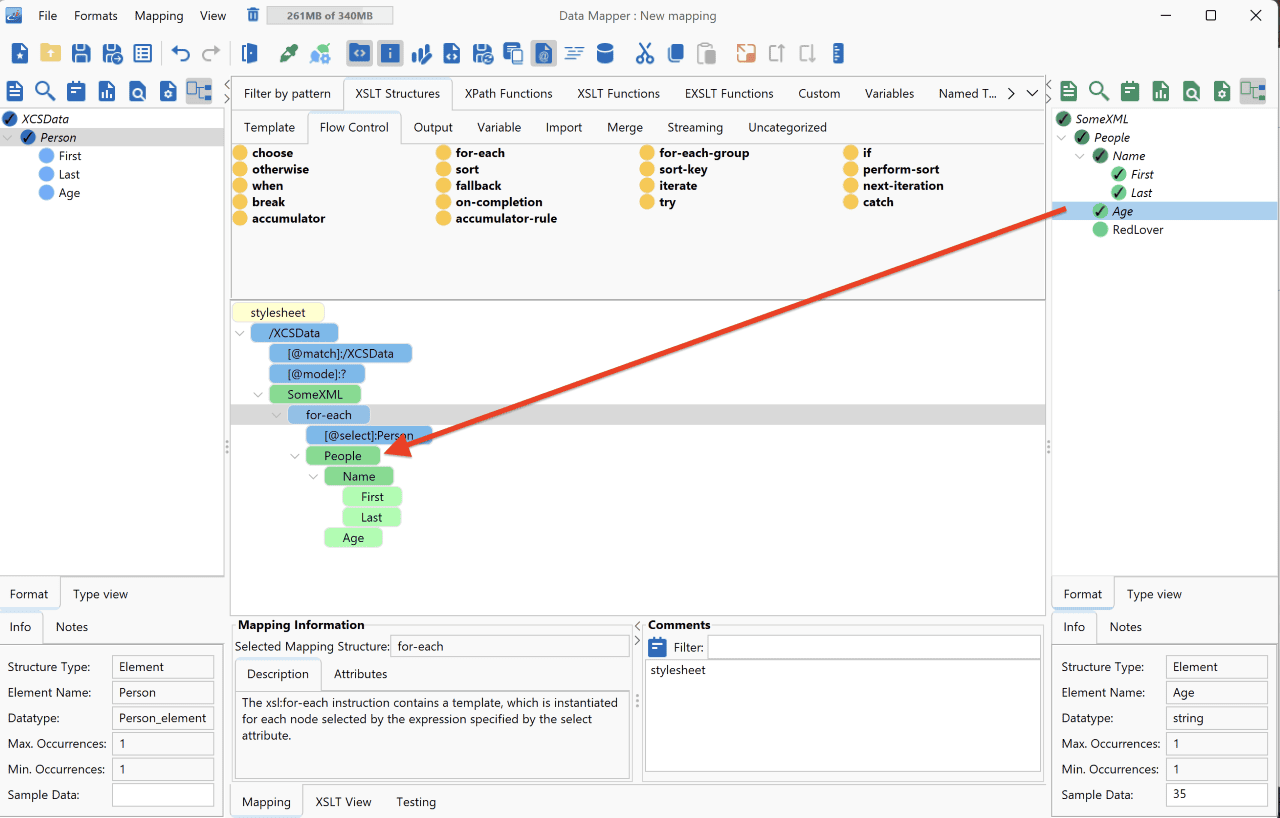This screenshot has height=818, width=1280.
Task: Open the Mapping menu
Action: pos(158,15)
